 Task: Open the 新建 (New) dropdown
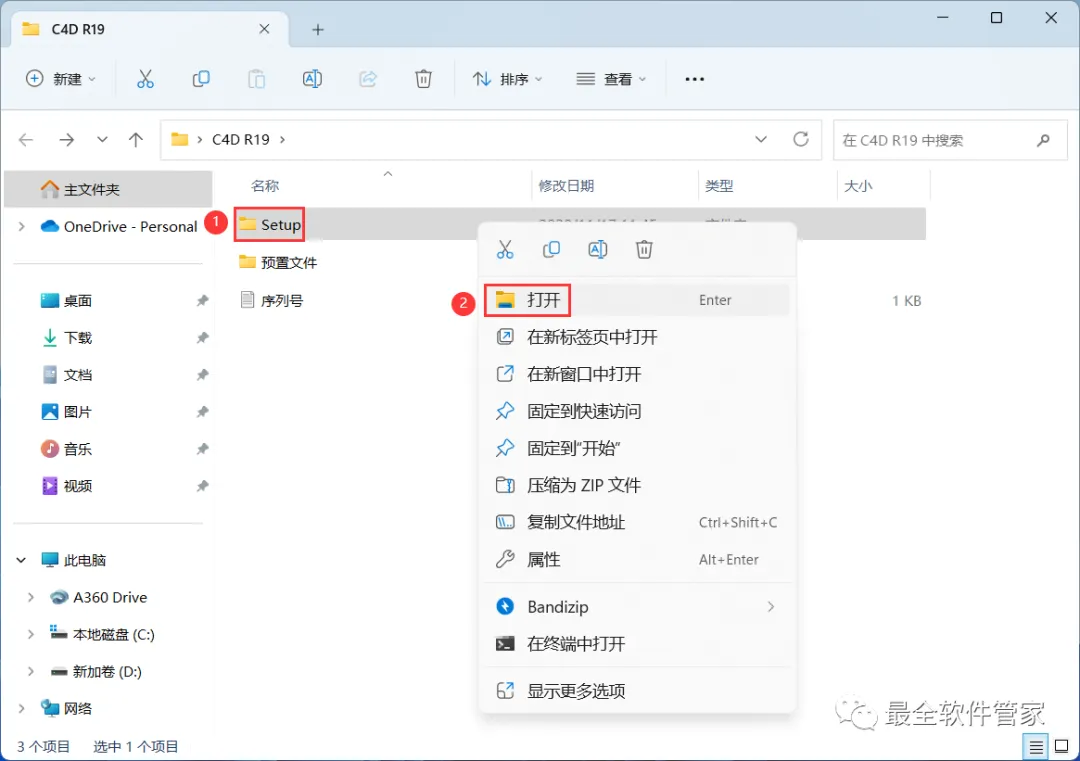pyautogui.click(x=61, y=79)
